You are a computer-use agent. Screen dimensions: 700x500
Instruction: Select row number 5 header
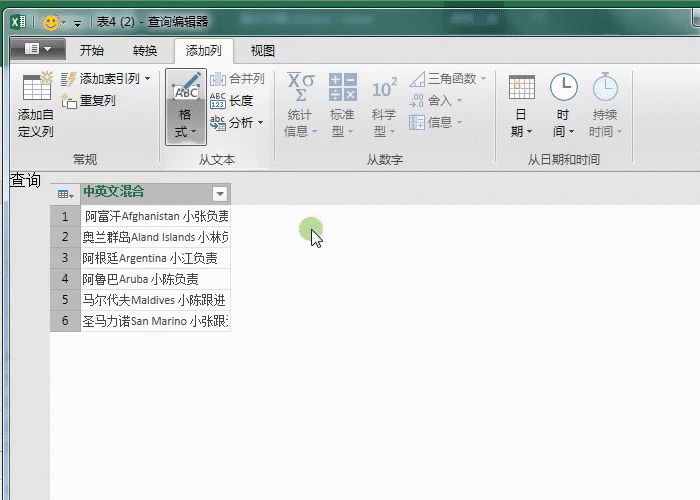click(65, 300)
